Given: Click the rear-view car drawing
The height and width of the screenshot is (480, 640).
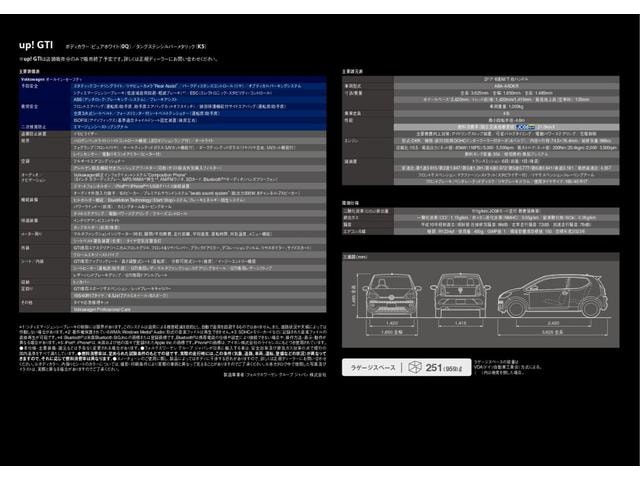Looking at the screenshot, I should point(460,296).
